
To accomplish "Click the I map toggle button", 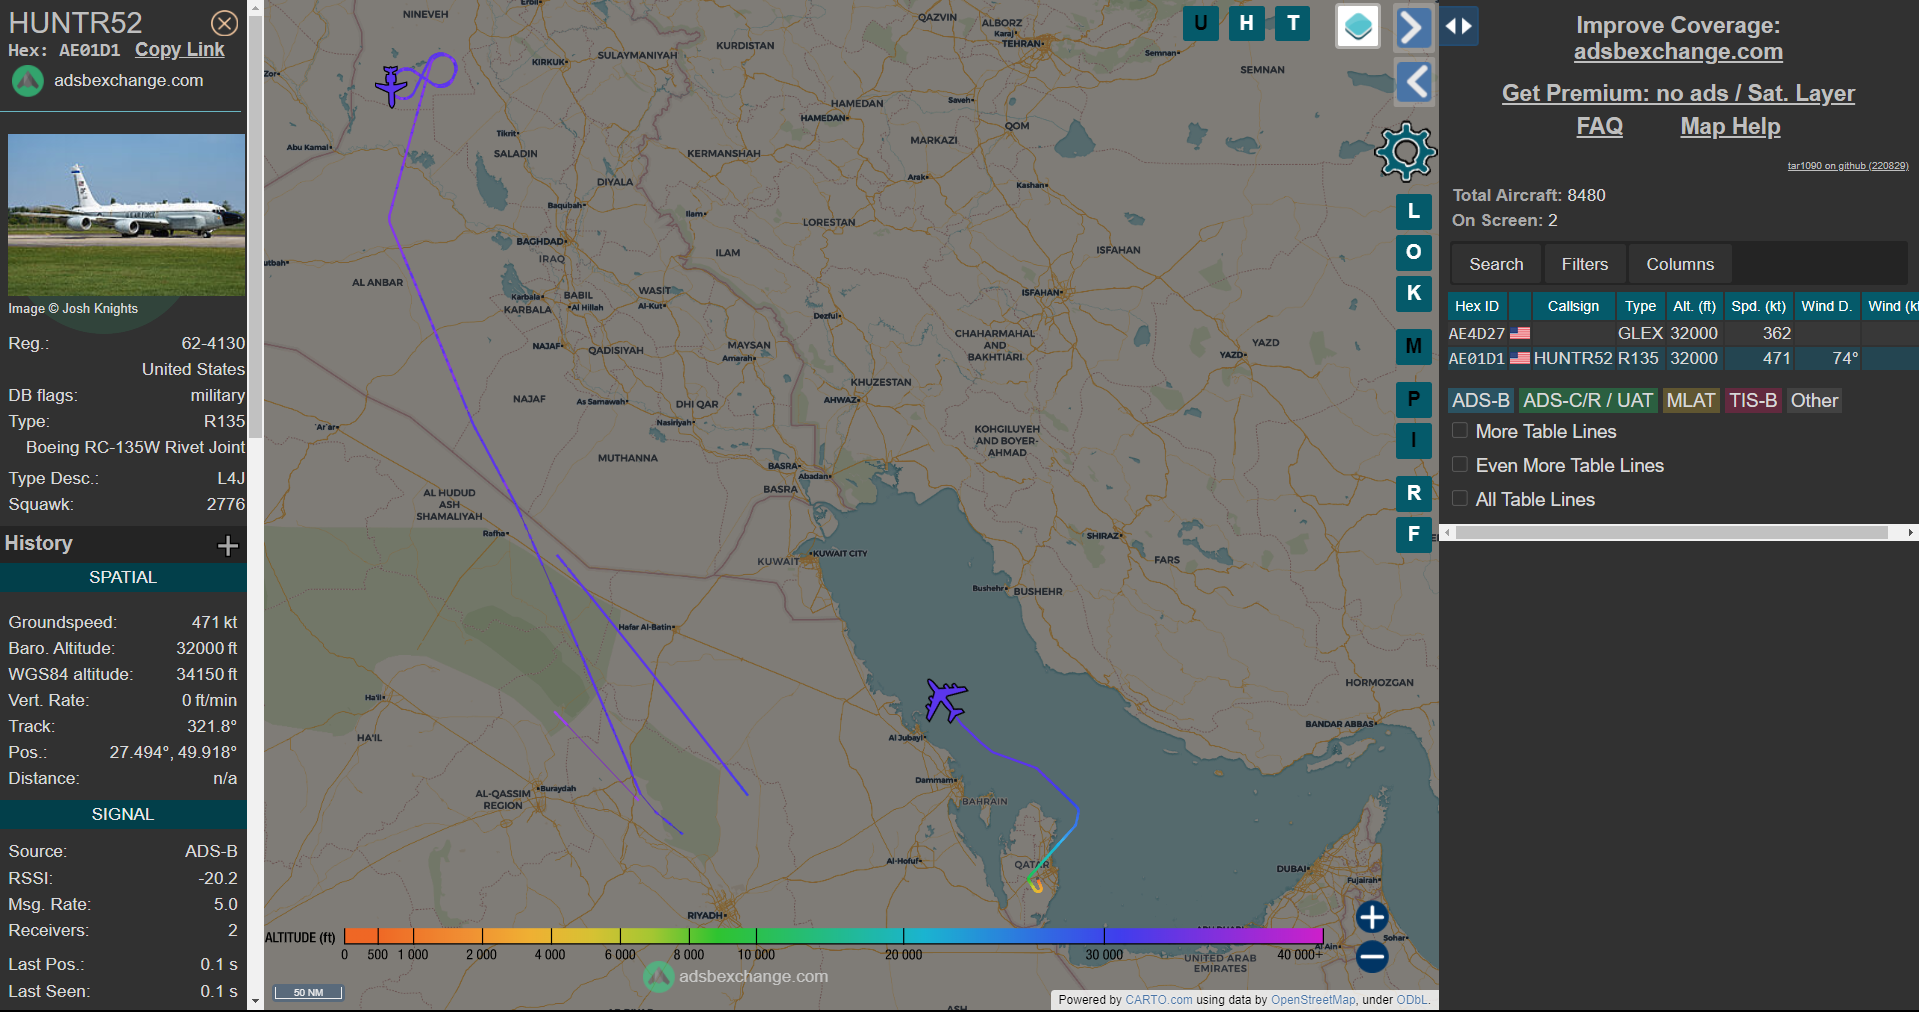I will (1414, 440).
